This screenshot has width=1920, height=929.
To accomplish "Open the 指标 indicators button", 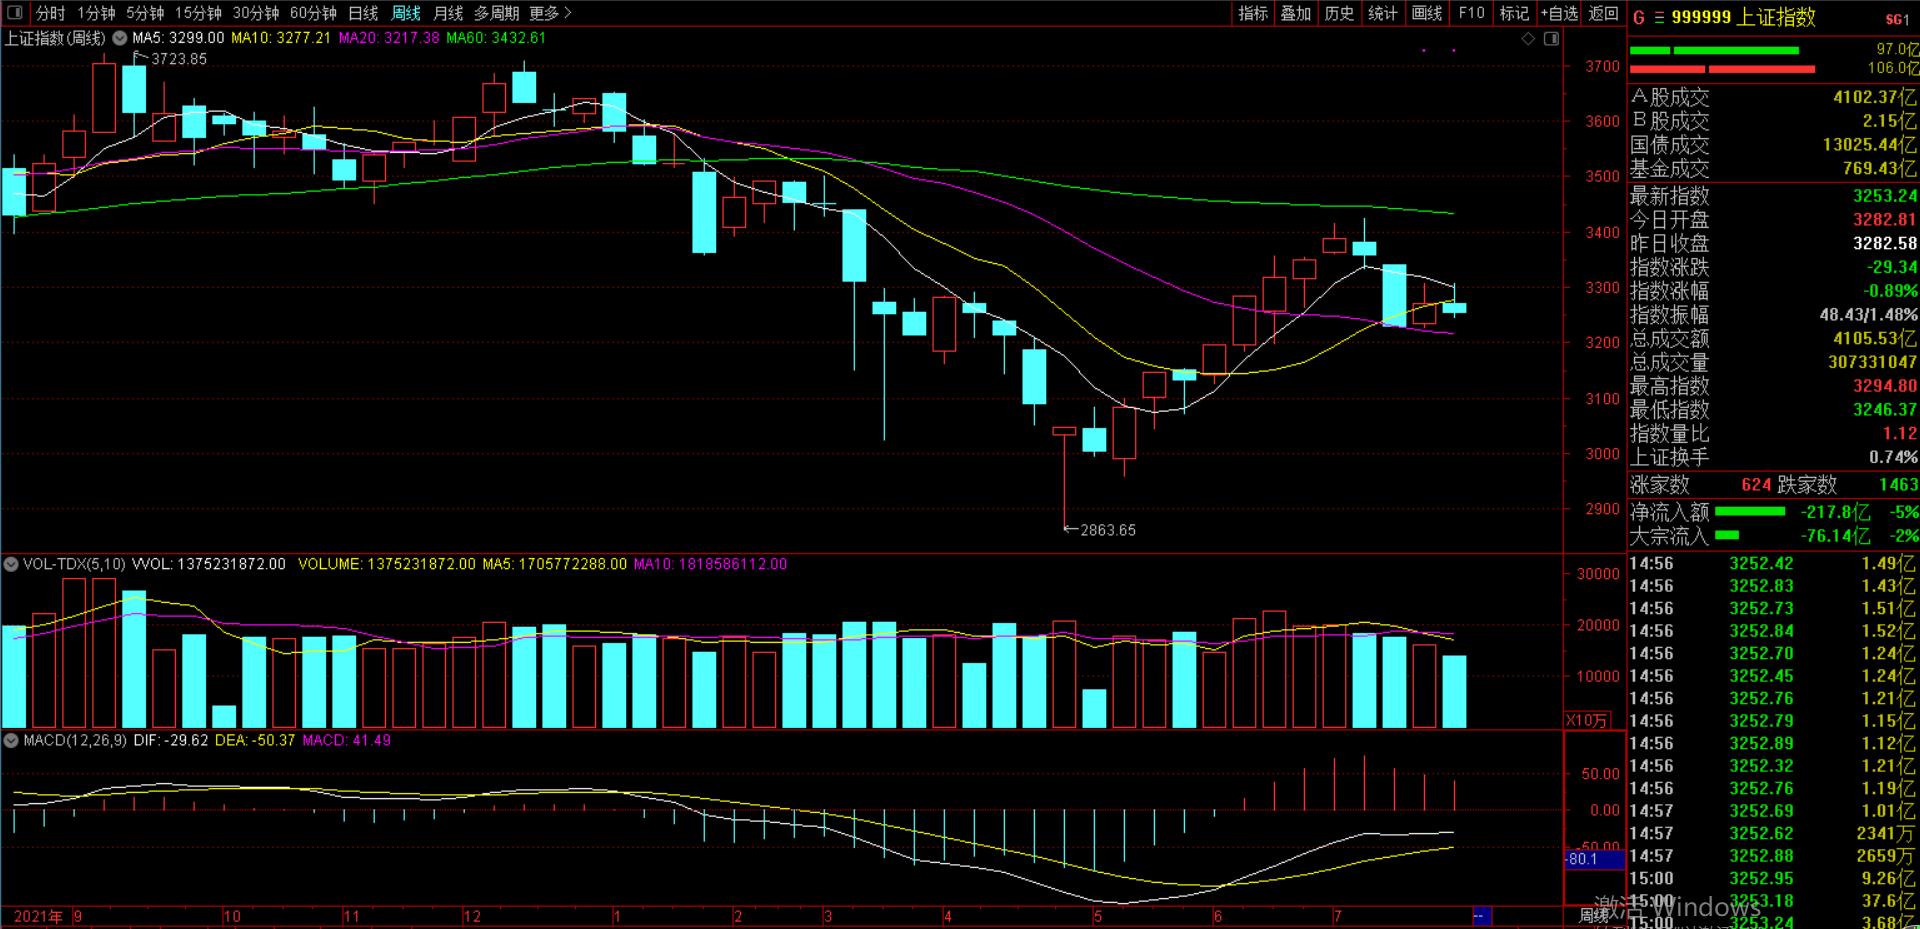I will click(x=1253, y=13).
